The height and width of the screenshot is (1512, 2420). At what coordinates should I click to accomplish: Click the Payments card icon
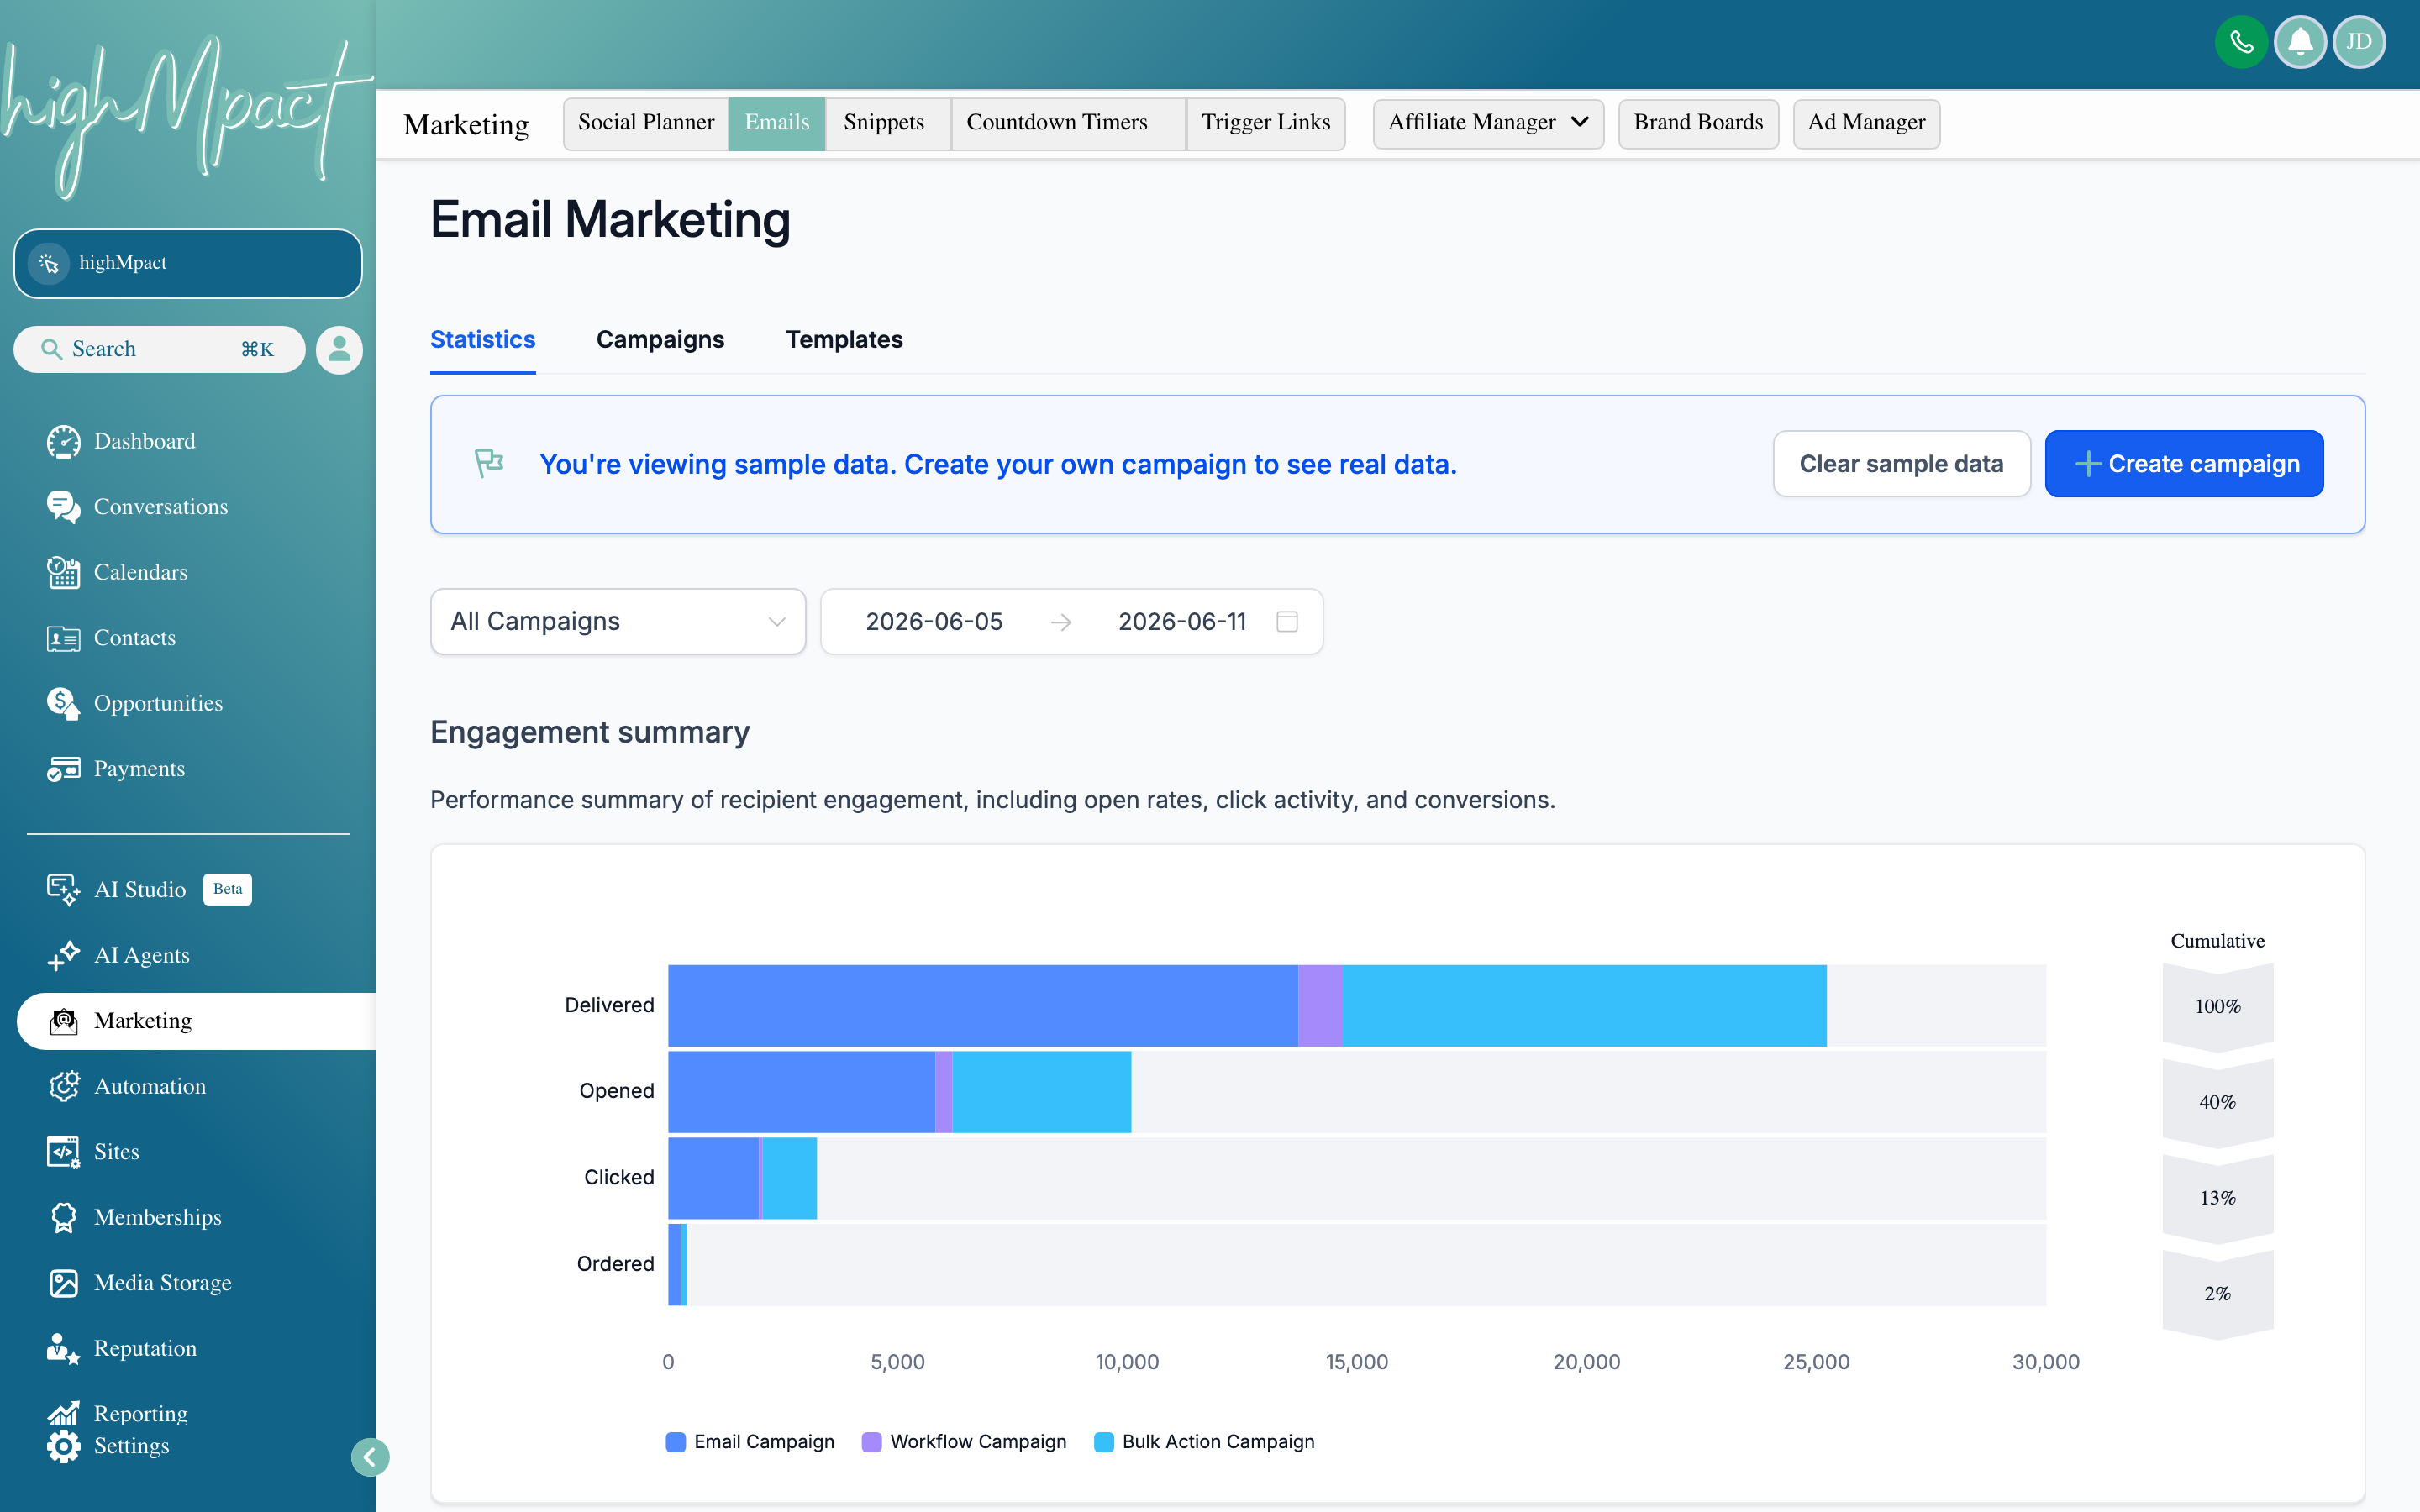[63, 769]
